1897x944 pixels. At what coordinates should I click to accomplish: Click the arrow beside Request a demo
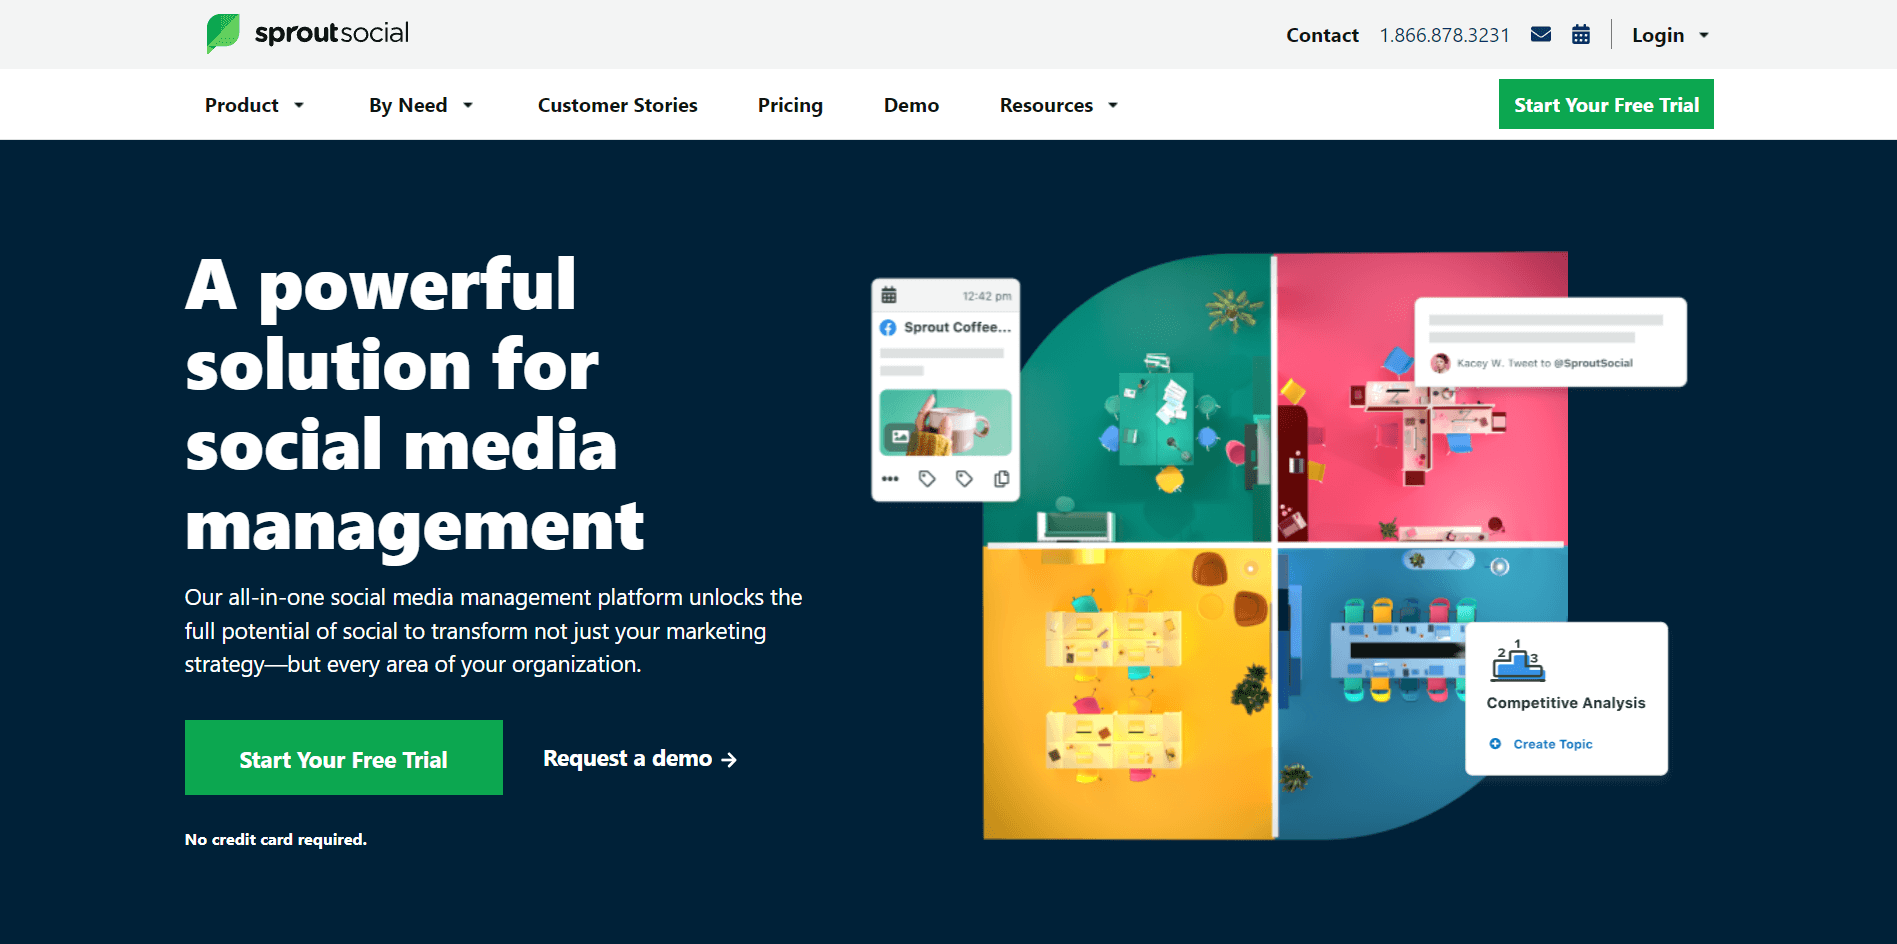point(729,760)
